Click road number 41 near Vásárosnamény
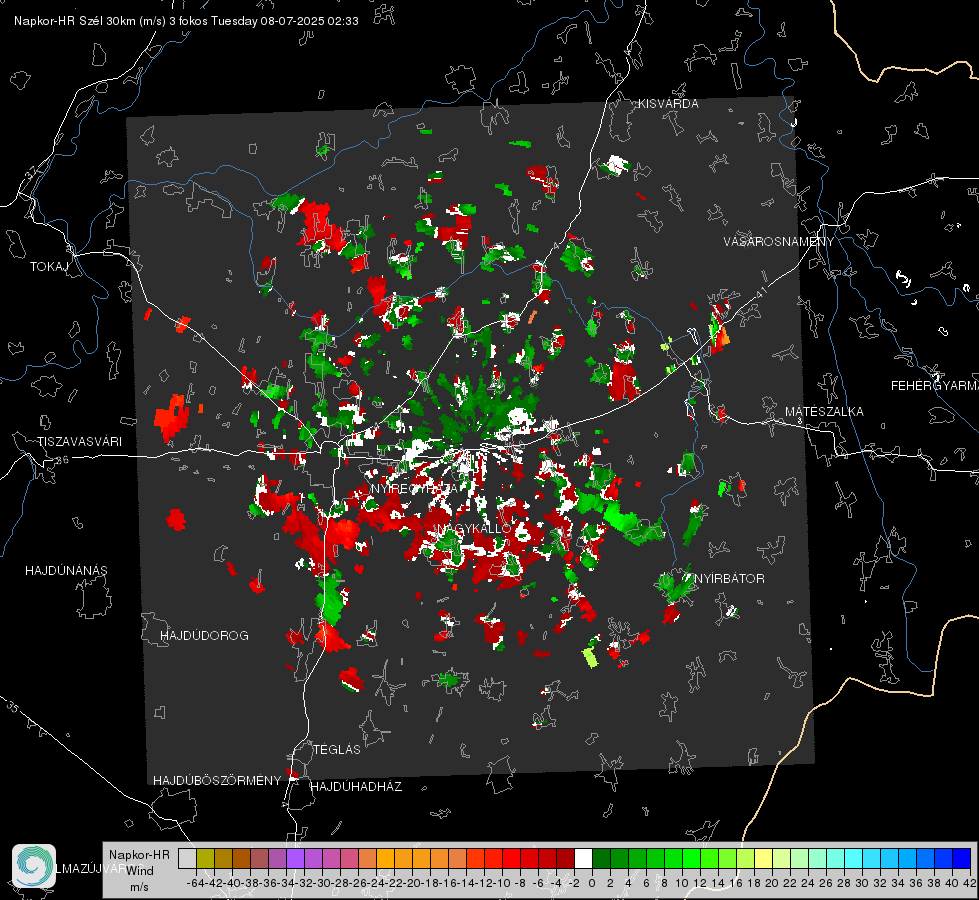This screenshot has width=979, height=900. [760, 291]
